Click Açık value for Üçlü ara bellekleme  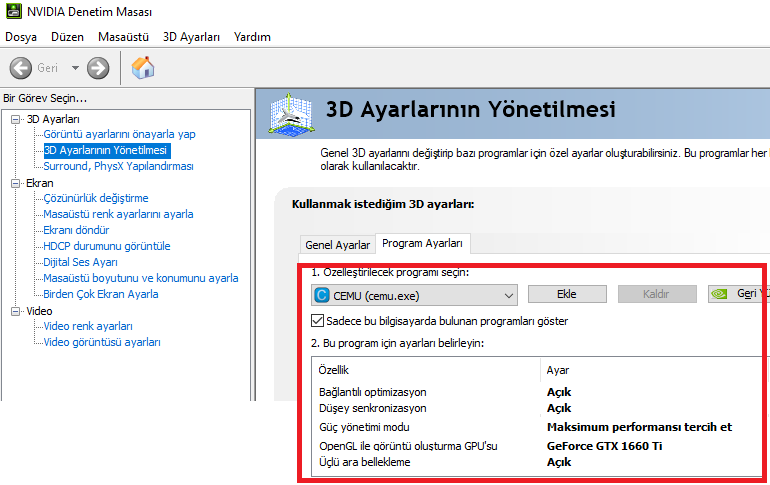[x=559, y=462]
